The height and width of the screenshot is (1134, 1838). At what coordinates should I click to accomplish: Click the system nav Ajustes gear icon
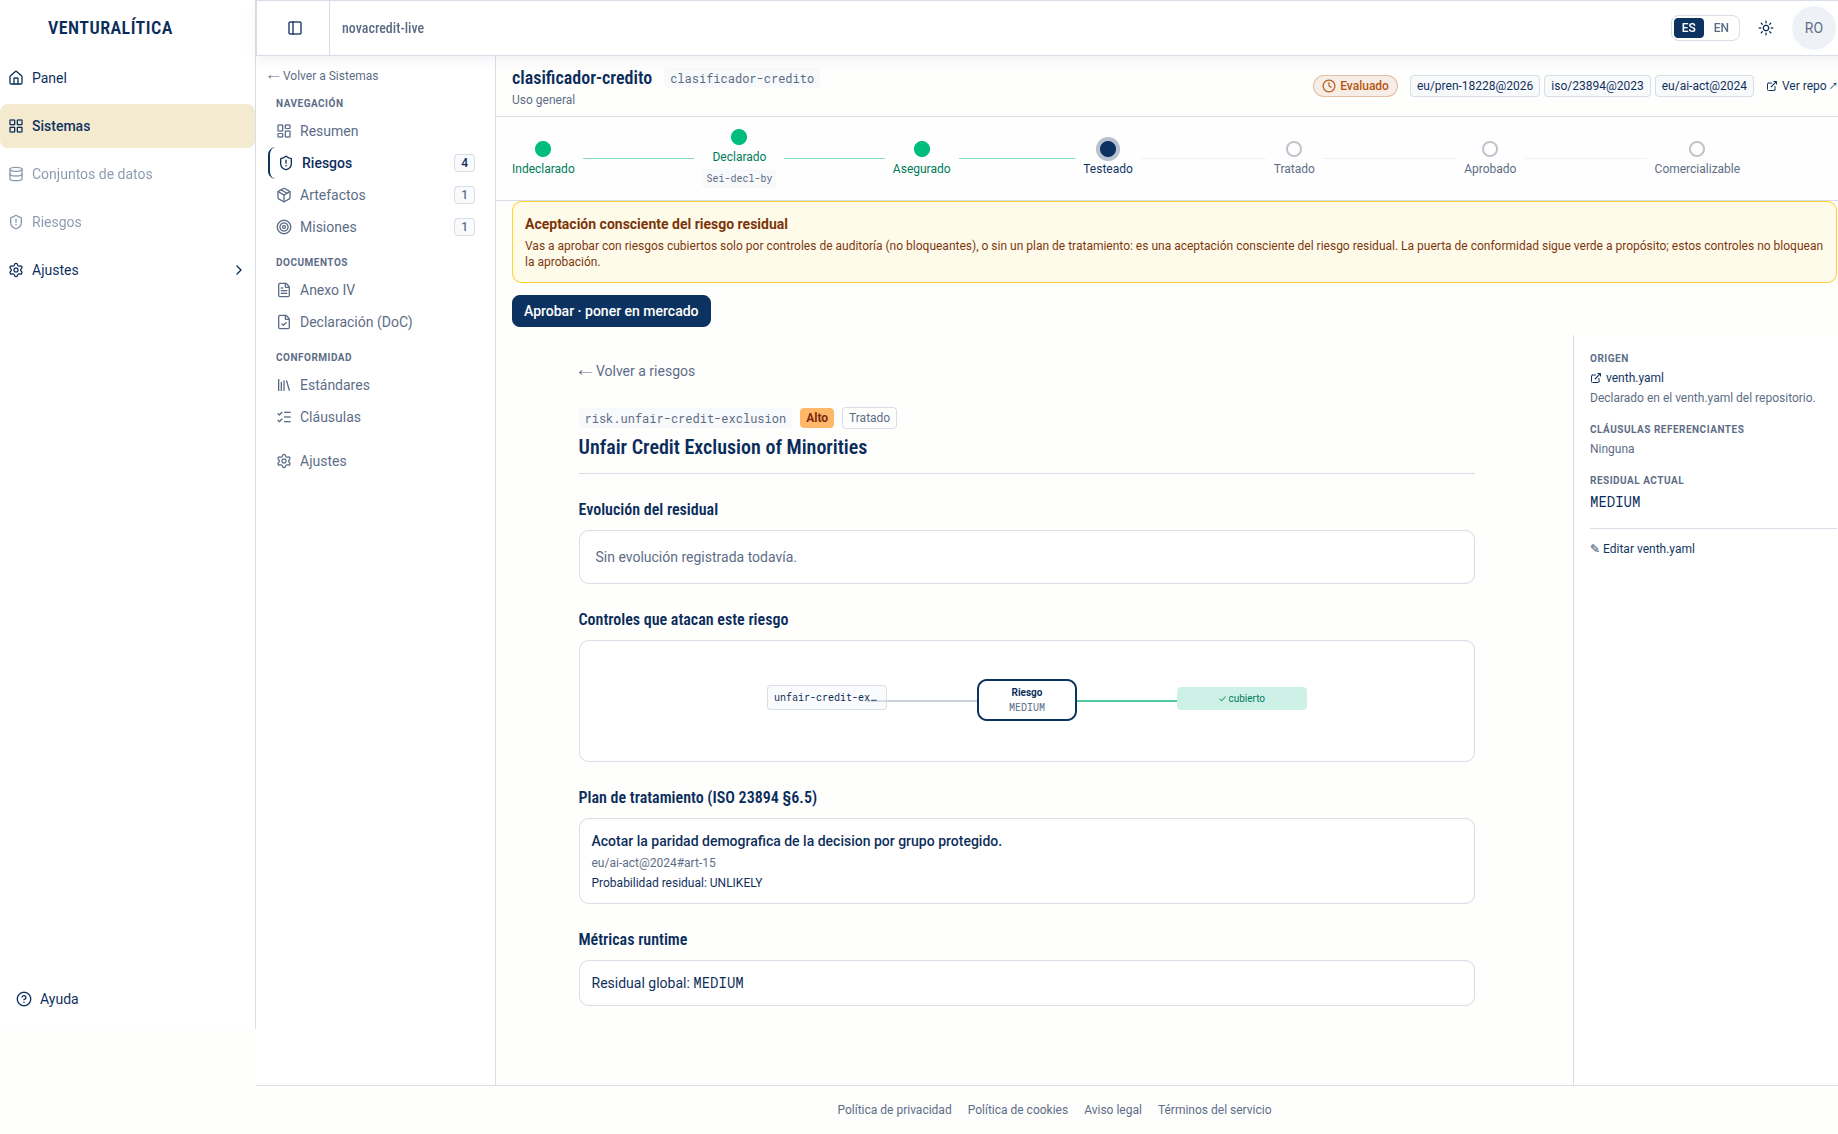[x=284, y=461]
